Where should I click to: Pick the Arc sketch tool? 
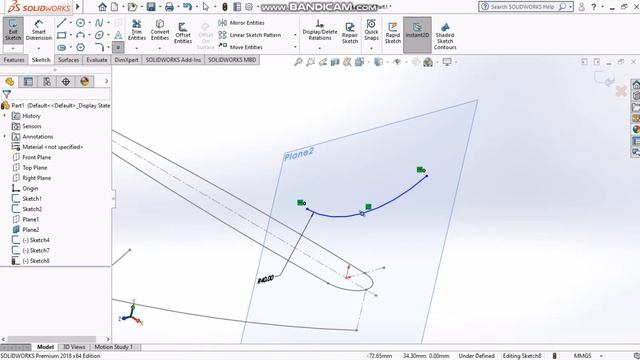point(81,35)
